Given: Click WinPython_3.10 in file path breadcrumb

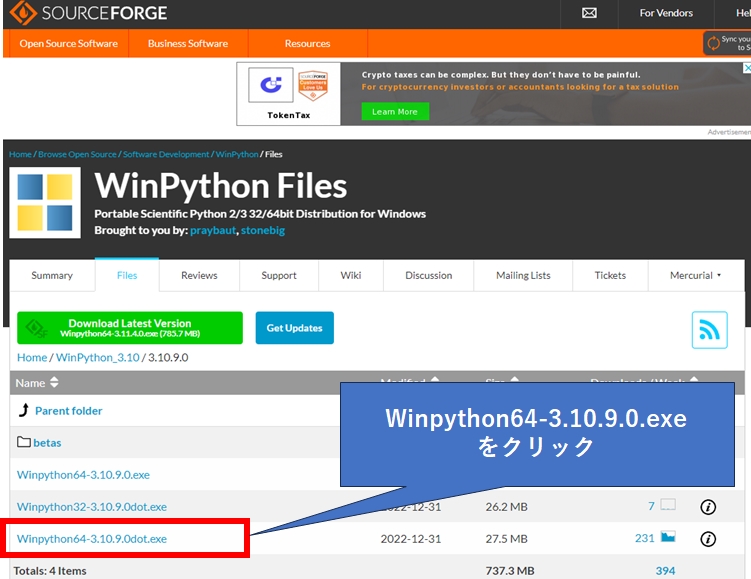Looking at the screenshot, I should point(98,357).
